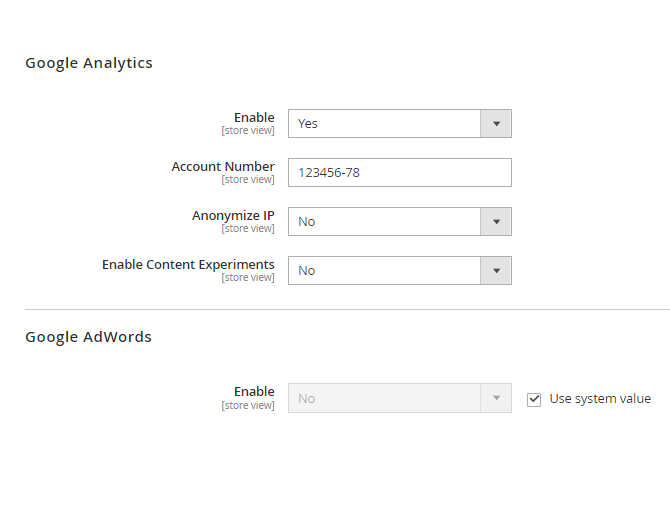The image size is (670, 505).
Task: Click the disabled Google AdWords Enable dropdown
Action: pos(385,398)
